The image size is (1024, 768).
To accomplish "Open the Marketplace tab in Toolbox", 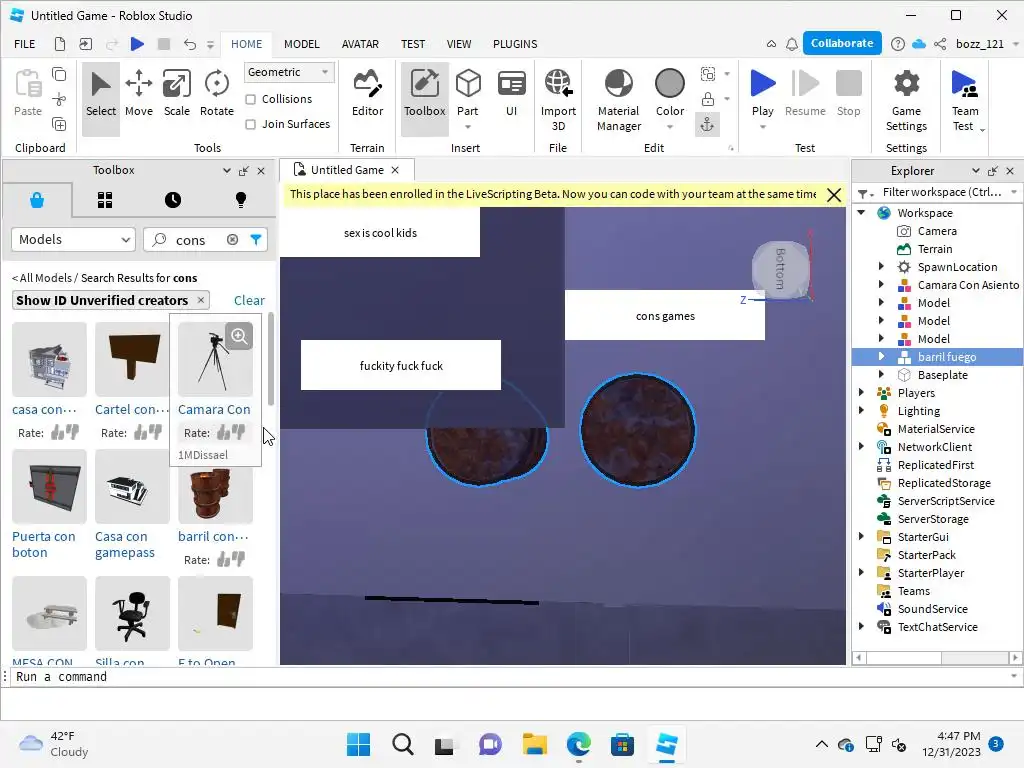I will tap(37, 200).
